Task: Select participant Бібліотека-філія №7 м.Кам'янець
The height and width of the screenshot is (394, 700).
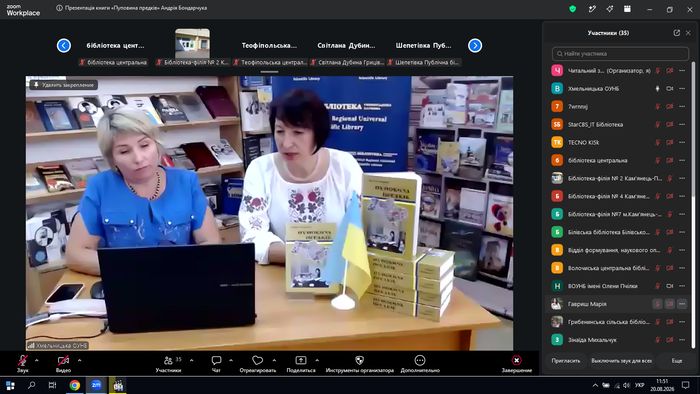Action: (x=617, y=214)
